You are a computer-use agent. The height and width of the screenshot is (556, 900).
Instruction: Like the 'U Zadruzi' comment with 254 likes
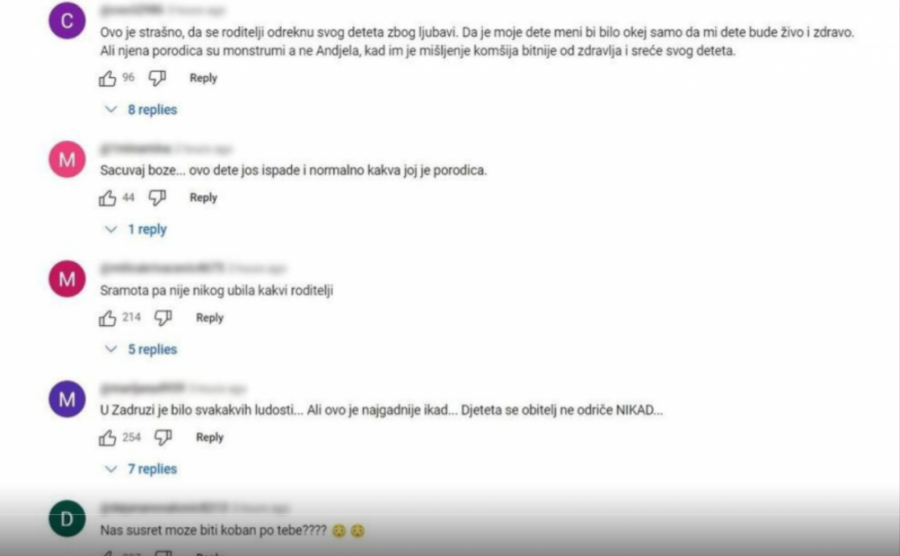click(107, 438)
